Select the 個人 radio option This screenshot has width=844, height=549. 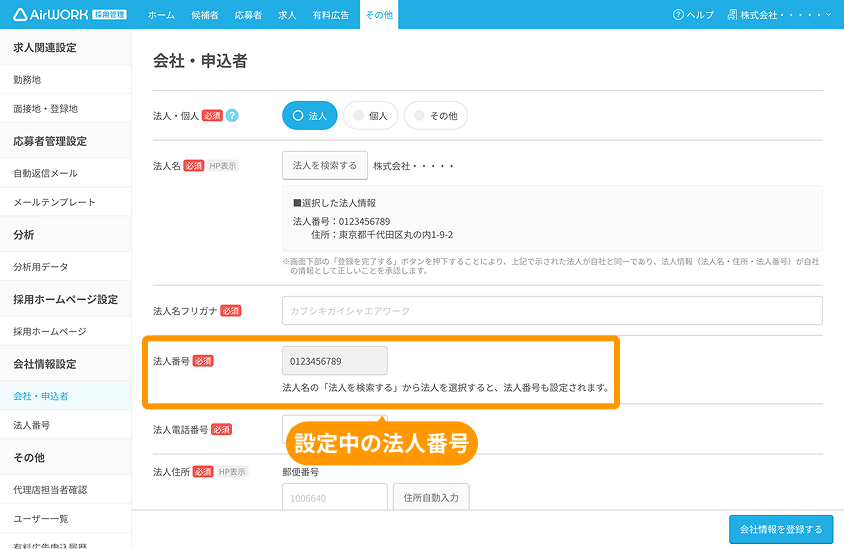pos(370,116)
